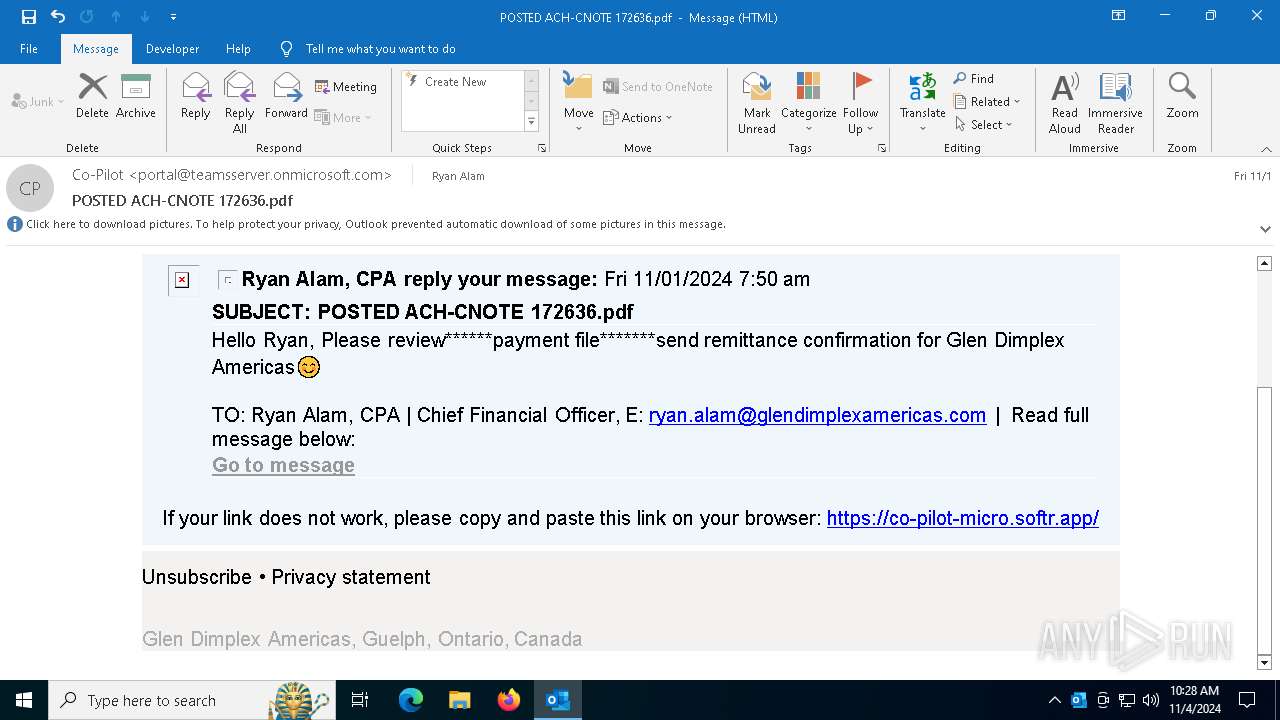Collapse the ribbon
Image resolution: width=1280 pixels, height=720 pixels.
point(1266,149)
